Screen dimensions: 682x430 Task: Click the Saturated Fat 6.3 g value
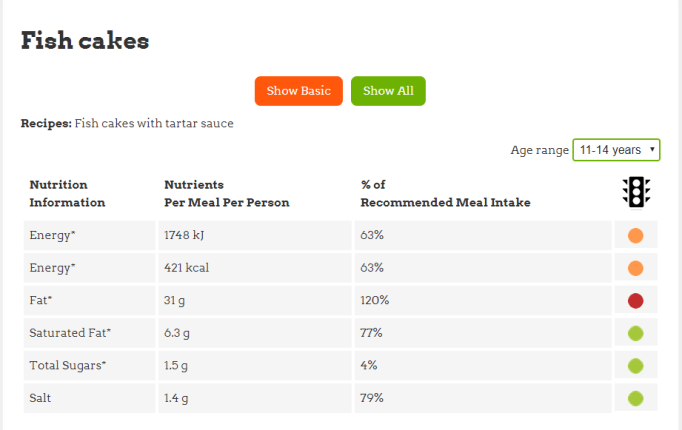pos(176,333)
